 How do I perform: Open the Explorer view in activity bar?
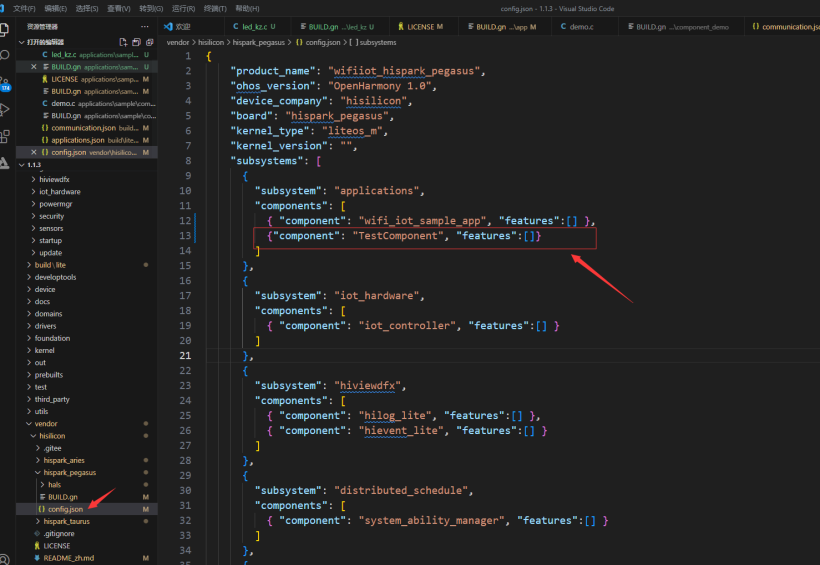pyautogui.click(x=4, y=30)
